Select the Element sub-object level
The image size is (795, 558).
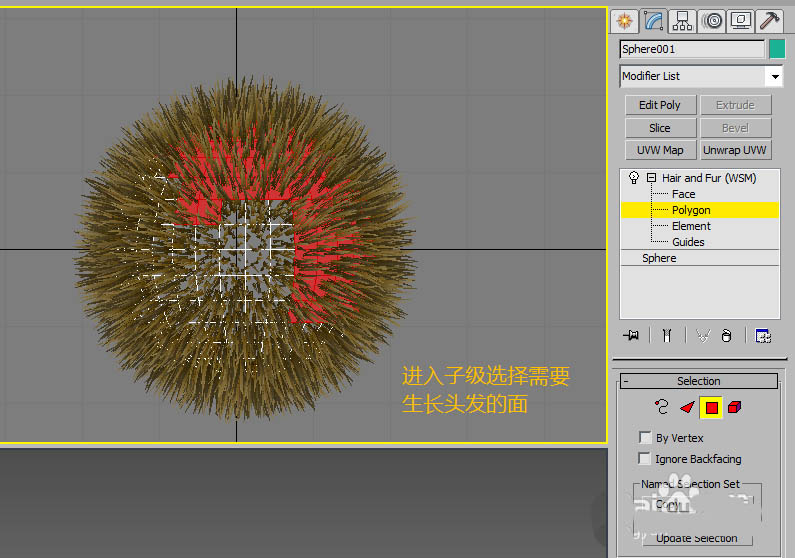(691, 226)
